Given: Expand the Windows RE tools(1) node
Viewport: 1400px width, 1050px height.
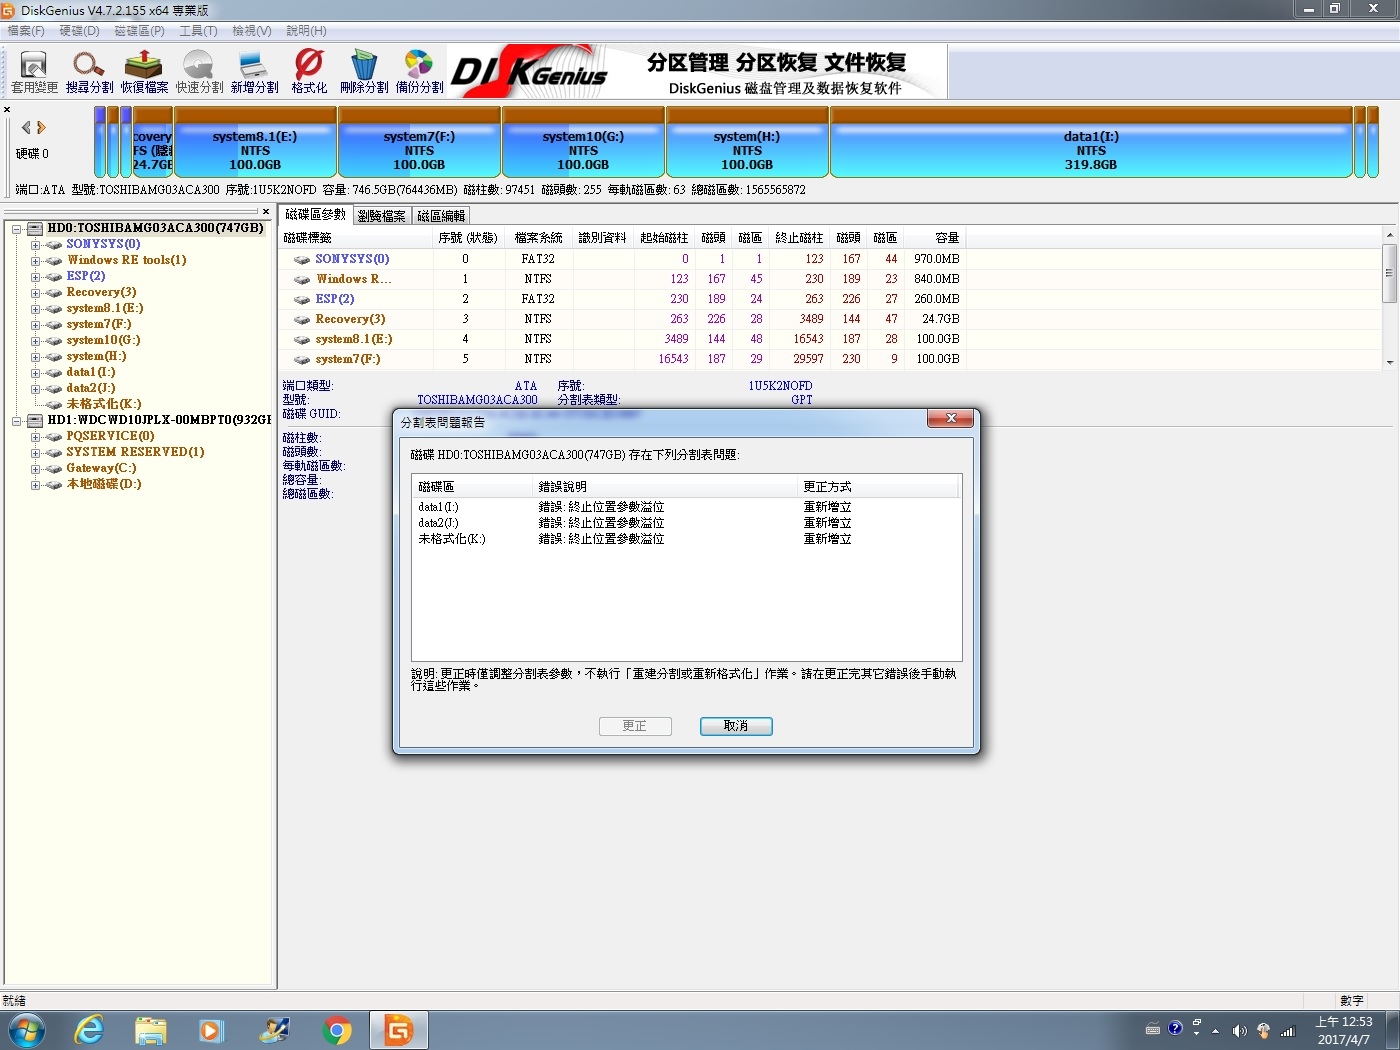Looking at the screenshot, I should click(35, 261).
